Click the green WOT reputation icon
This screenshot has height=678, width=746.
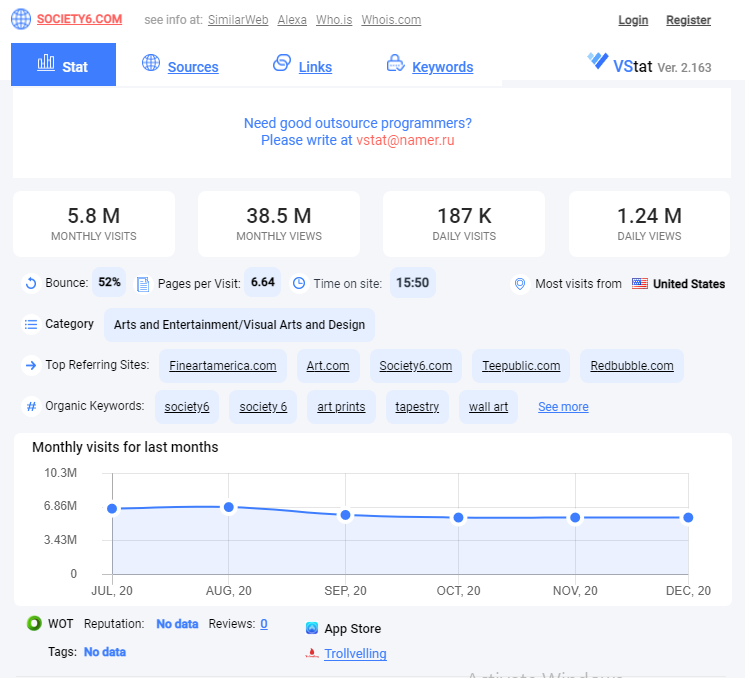tap(34, 623)
